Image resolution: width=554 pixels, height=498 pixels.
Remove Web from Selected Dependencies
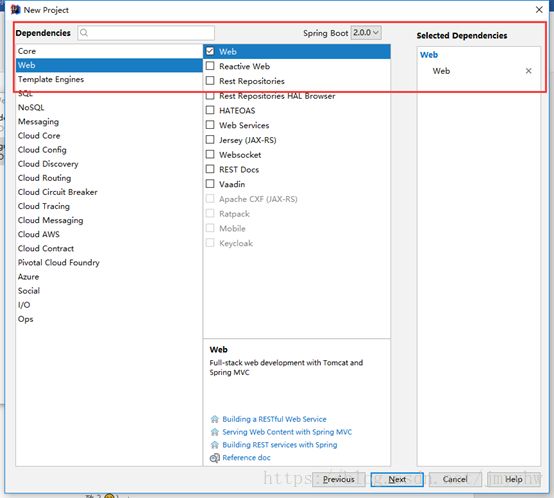coord(528,71)
